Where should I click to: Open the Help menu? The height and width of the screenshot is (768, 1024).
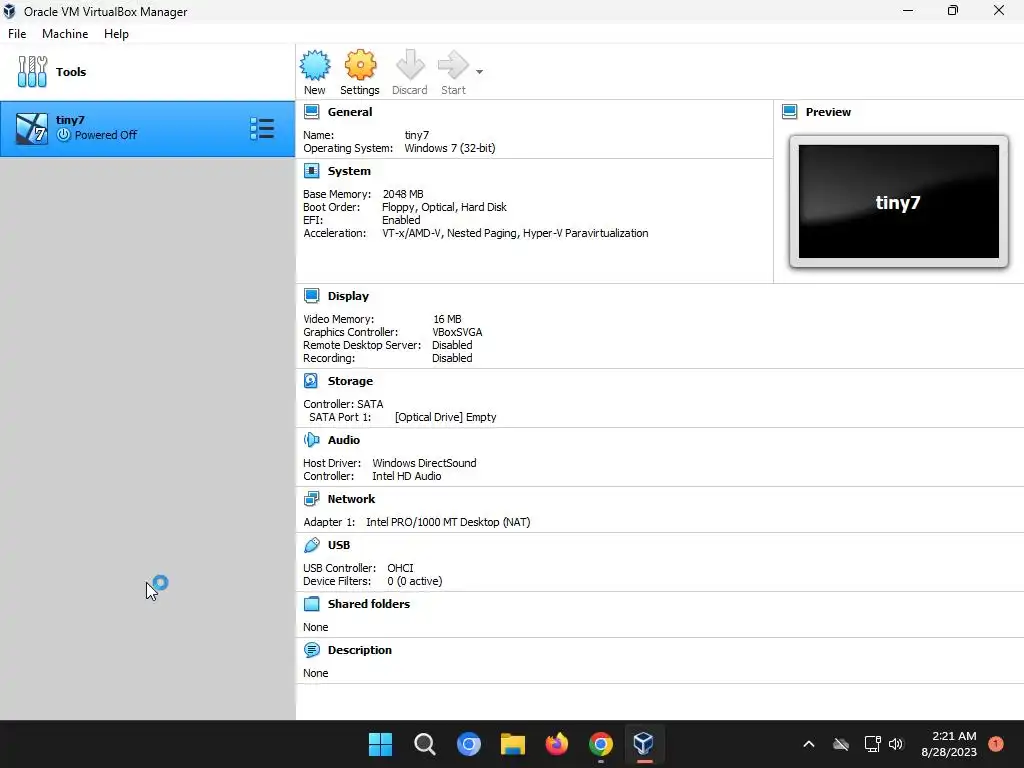[116, 34]
